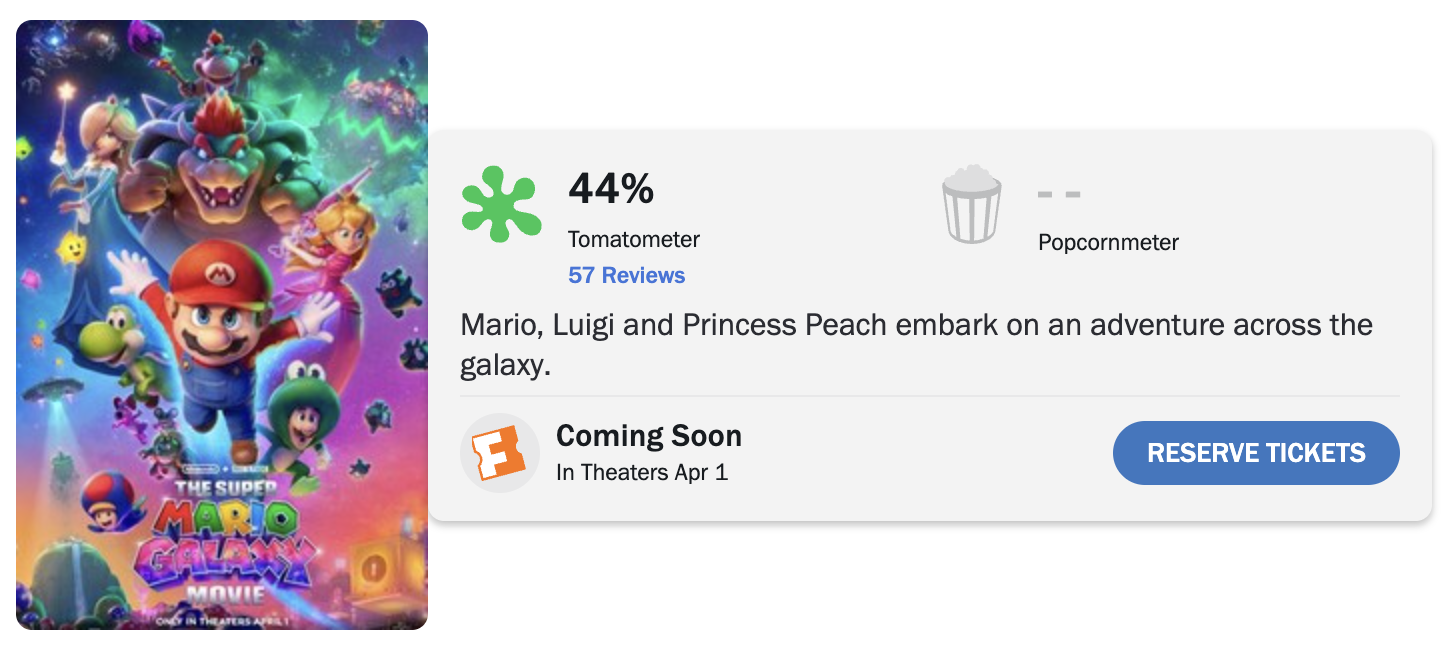
Task: Open the Super Mario Galaxy Movie poster
Action: pyautogui.click(x=222, y=325)
